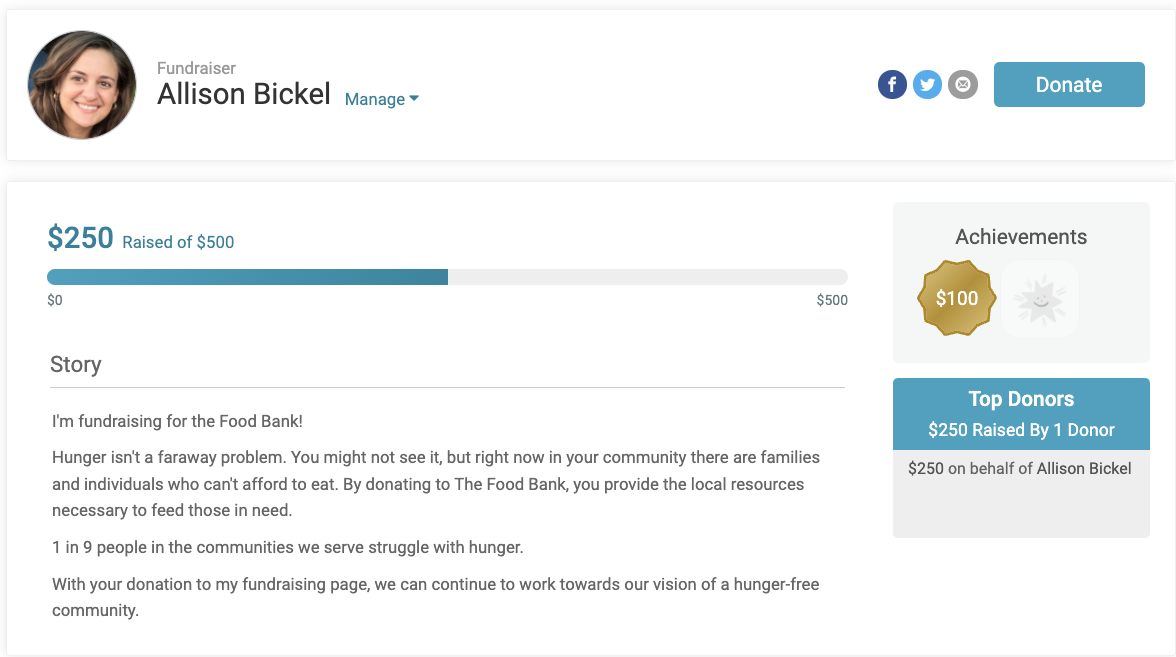
Task: Click the $250 raised amount
Action: point(80,238)
